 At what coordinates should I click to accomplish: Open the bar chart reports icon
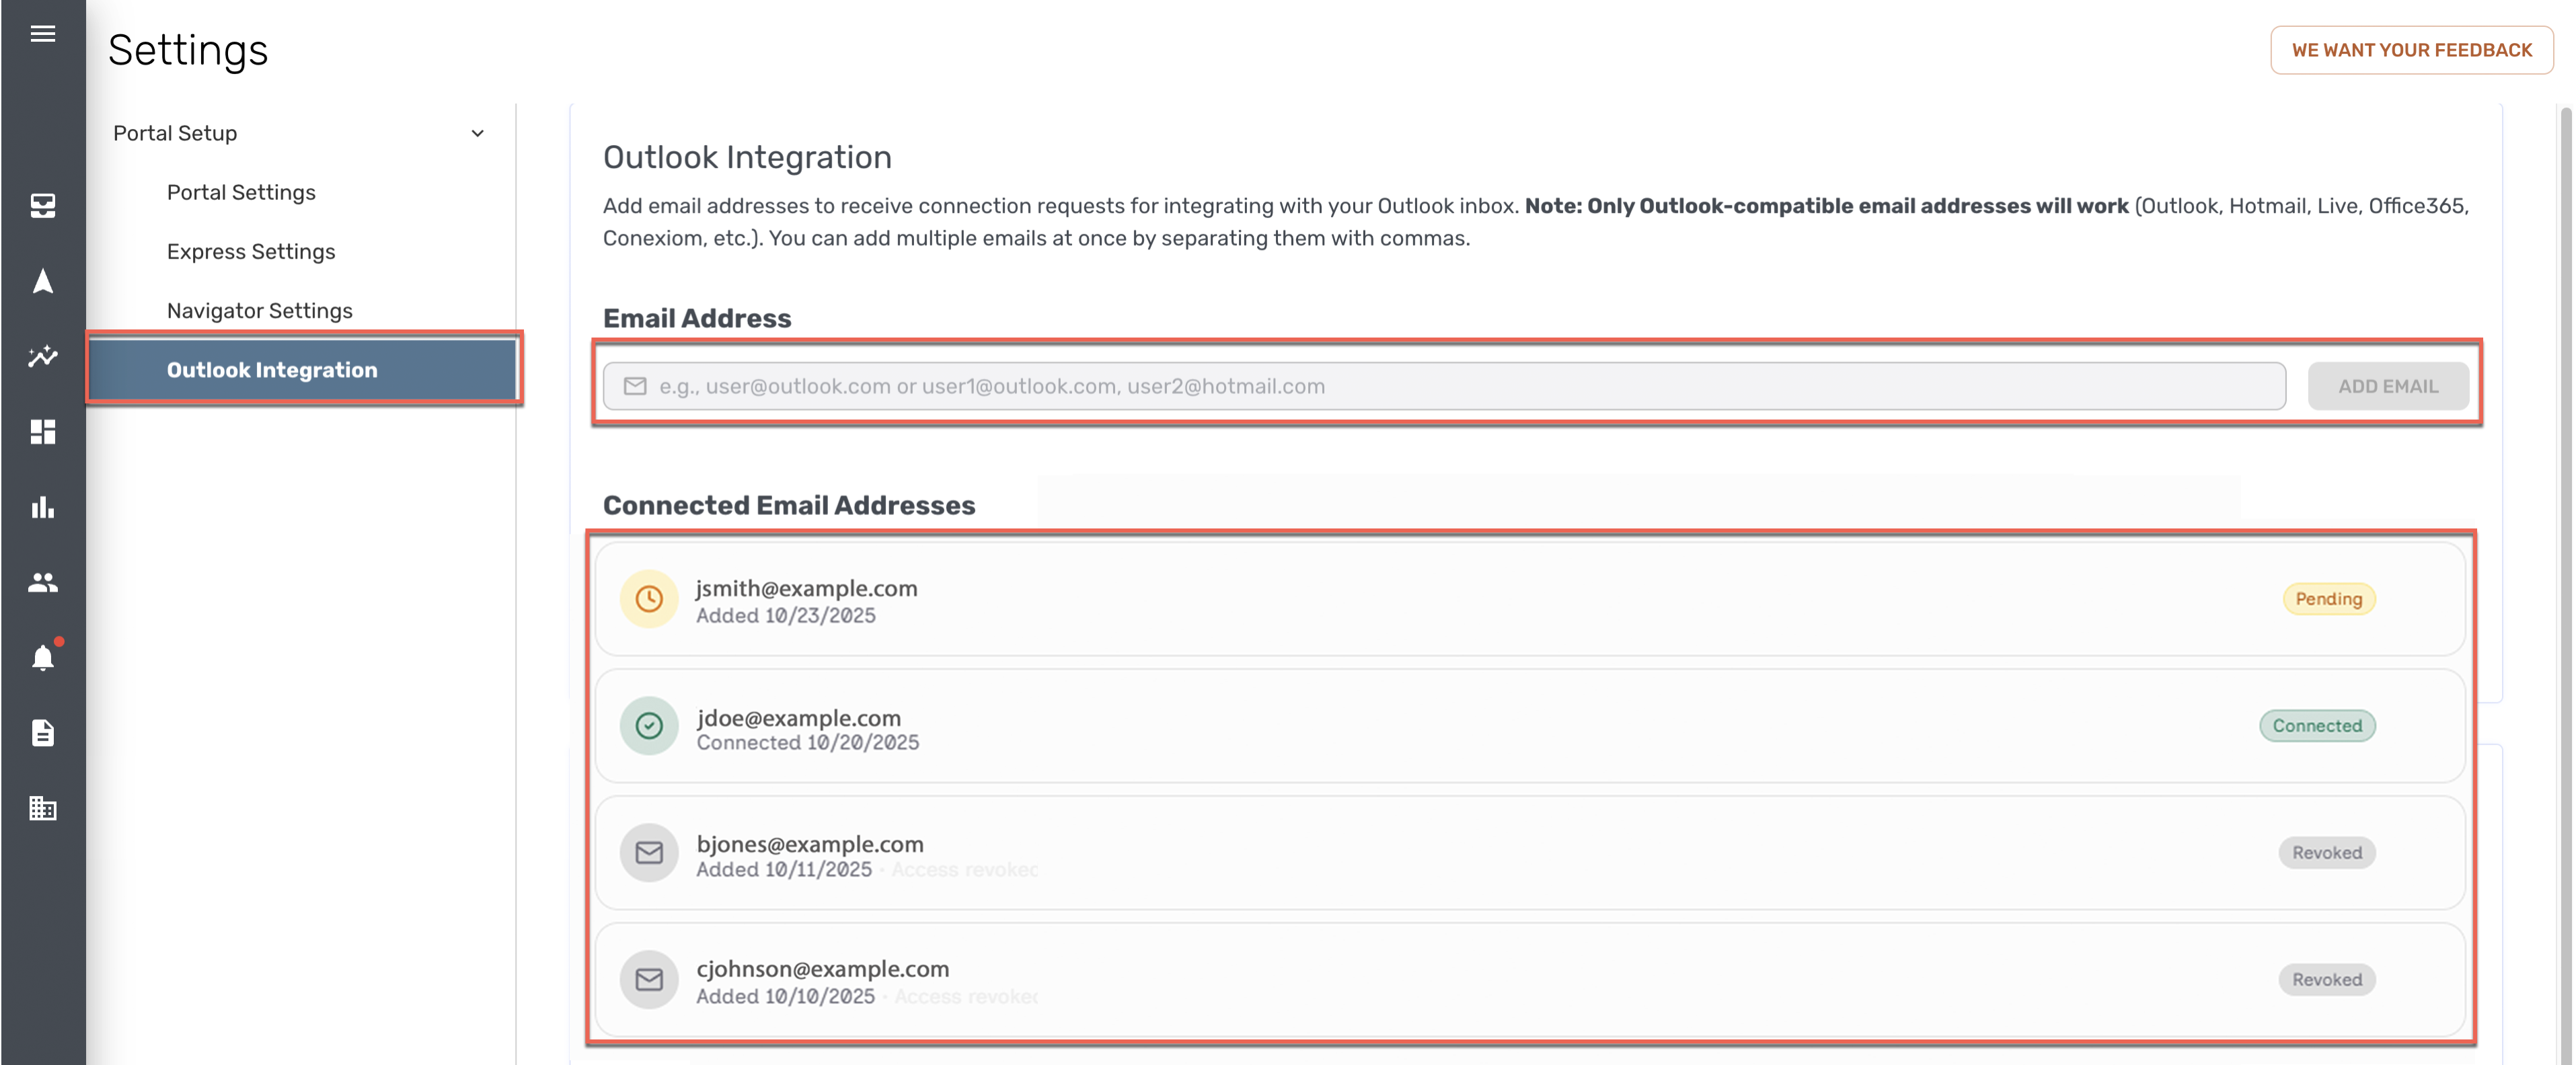click(43, 507)
